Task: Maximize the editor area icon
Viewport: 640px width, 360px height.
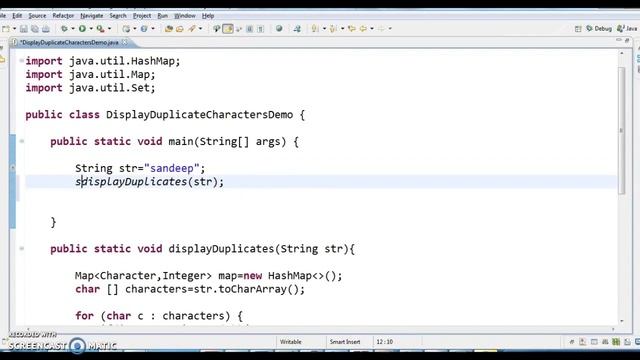Action: (x=627, y=40)
